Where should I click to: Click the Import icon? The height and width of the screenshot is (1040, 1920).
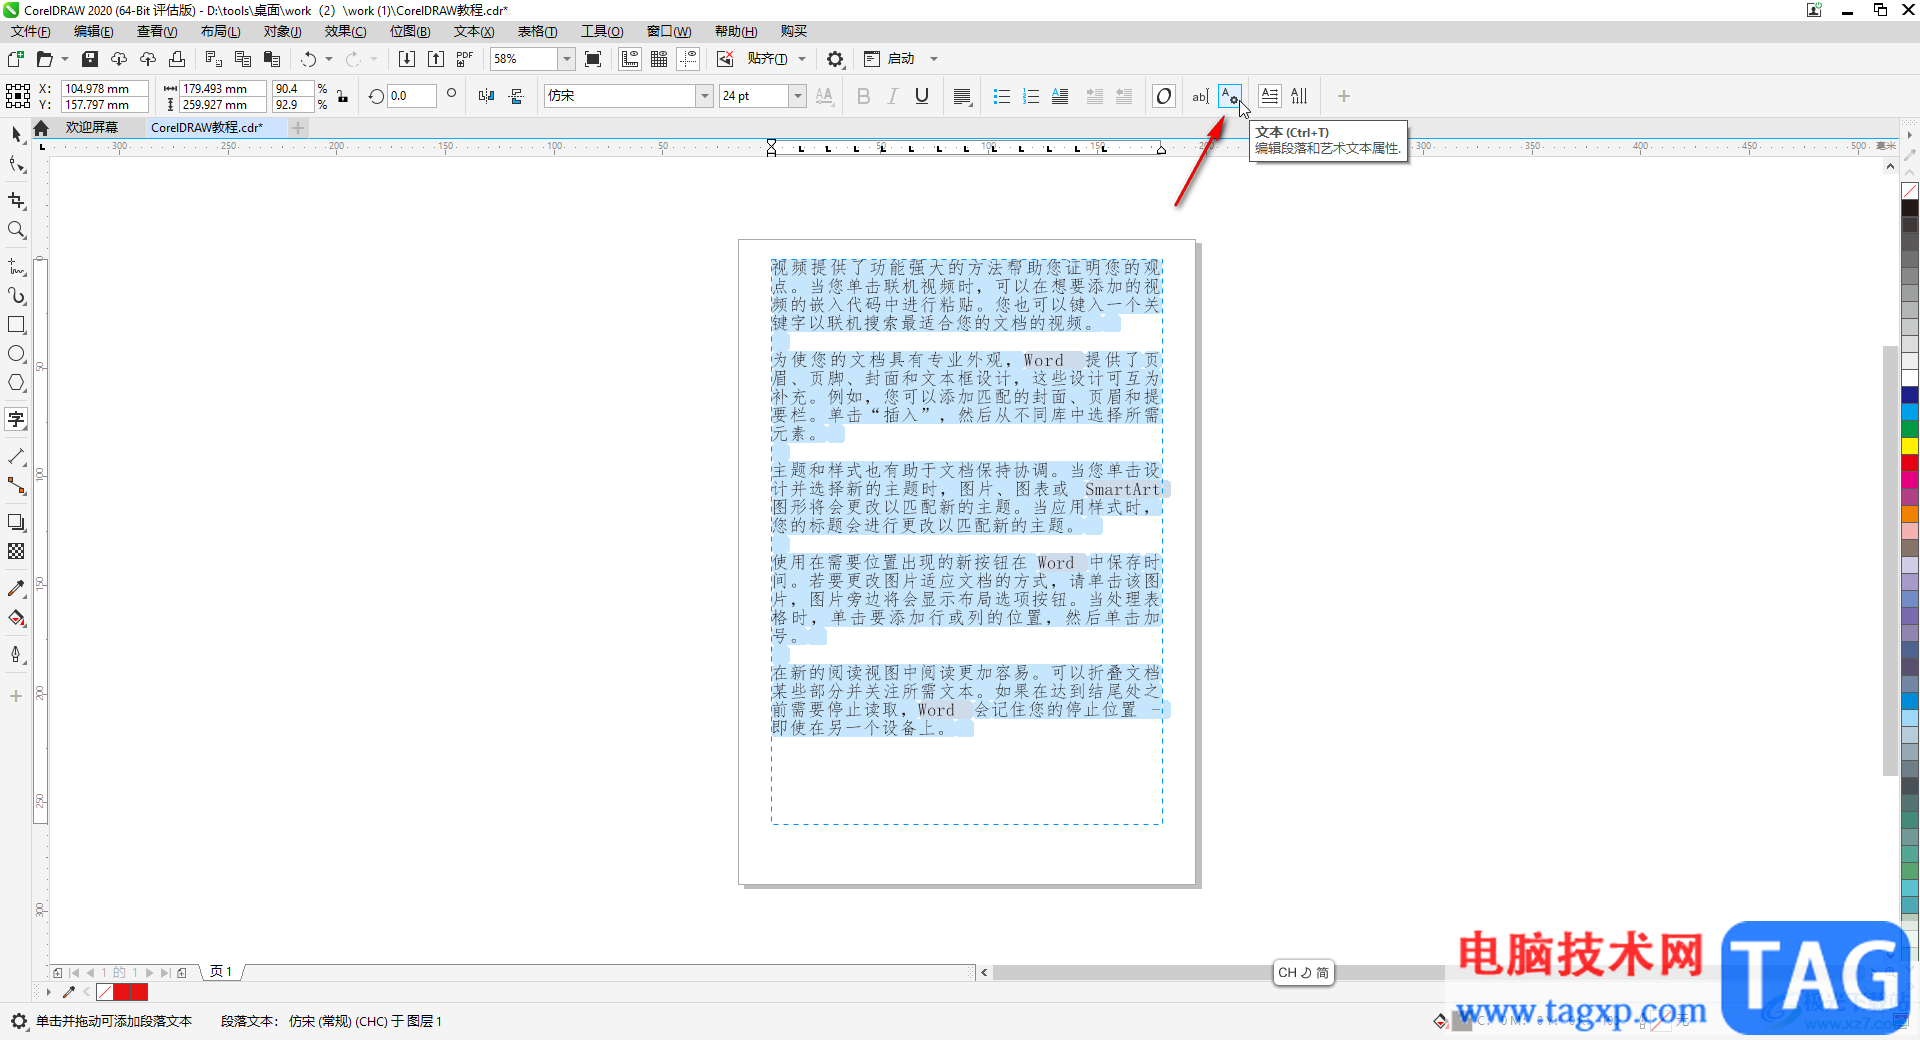407,59
